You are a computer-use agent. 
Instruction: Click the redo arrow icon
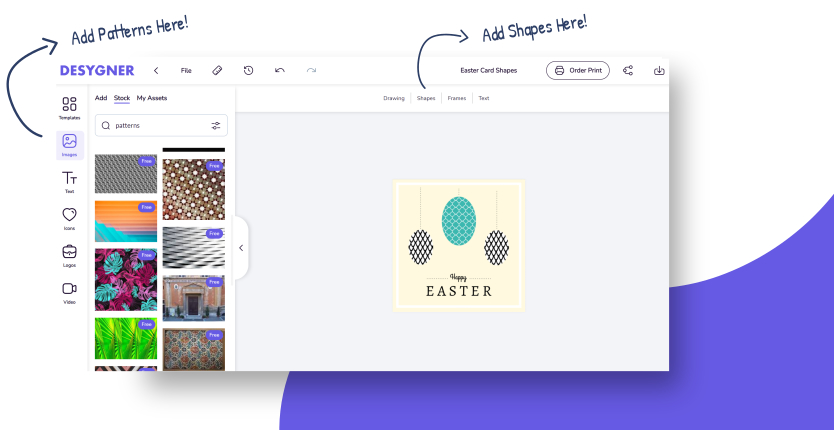311,71
